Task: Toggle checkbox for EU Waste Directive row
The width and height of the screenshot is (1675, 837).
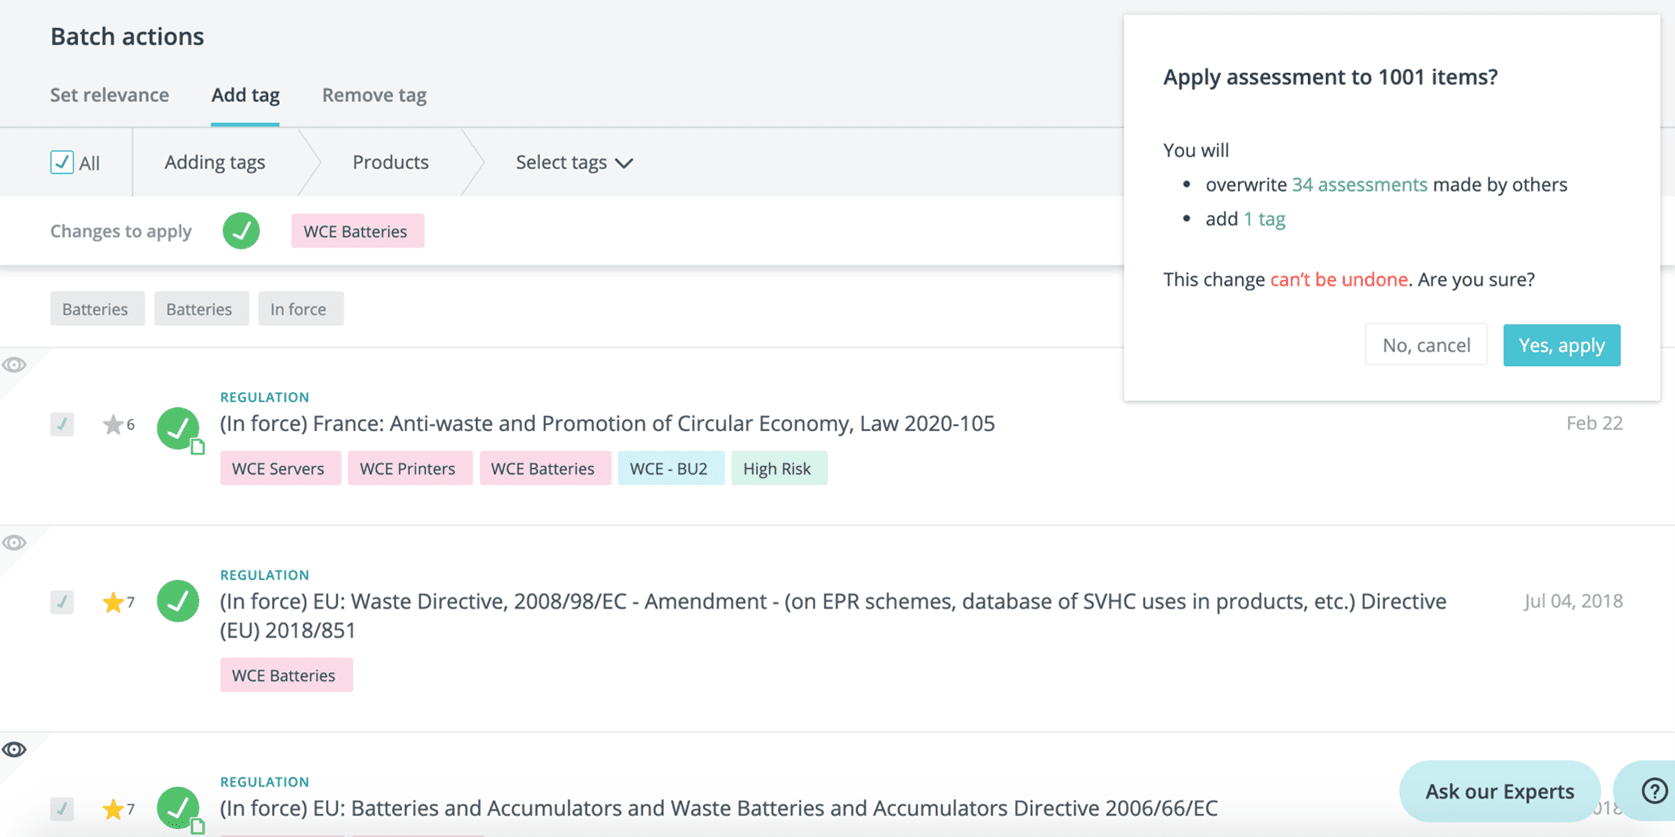Action: [62, 602]
